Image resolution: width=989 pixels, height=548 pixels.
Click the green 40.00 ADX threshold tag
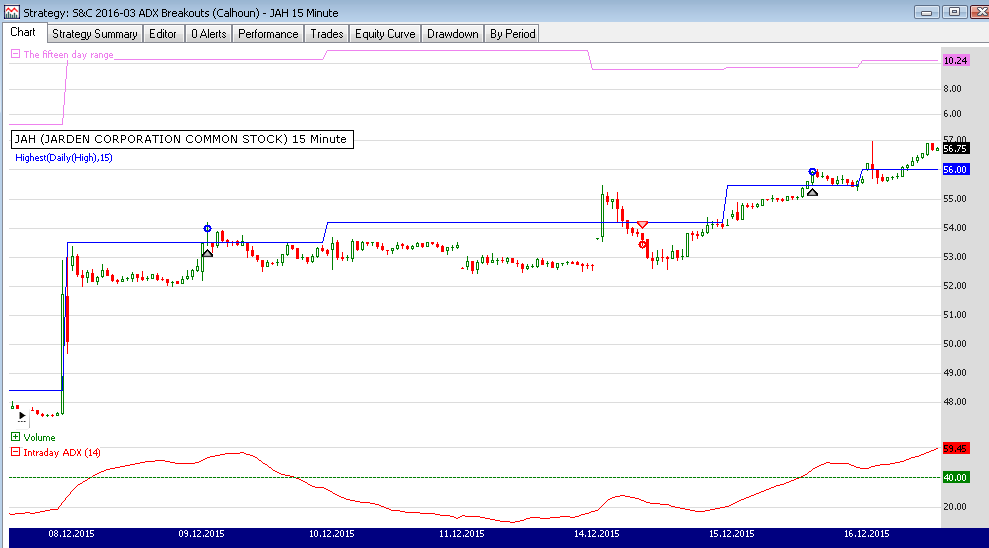click(x=956, y=478)
